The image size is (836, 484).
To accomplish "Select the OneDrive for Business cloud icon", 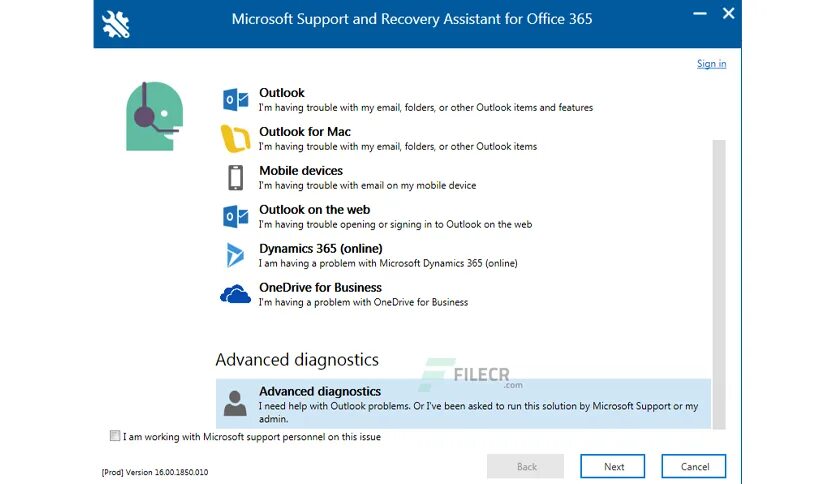I will click(x=235, y=294).
